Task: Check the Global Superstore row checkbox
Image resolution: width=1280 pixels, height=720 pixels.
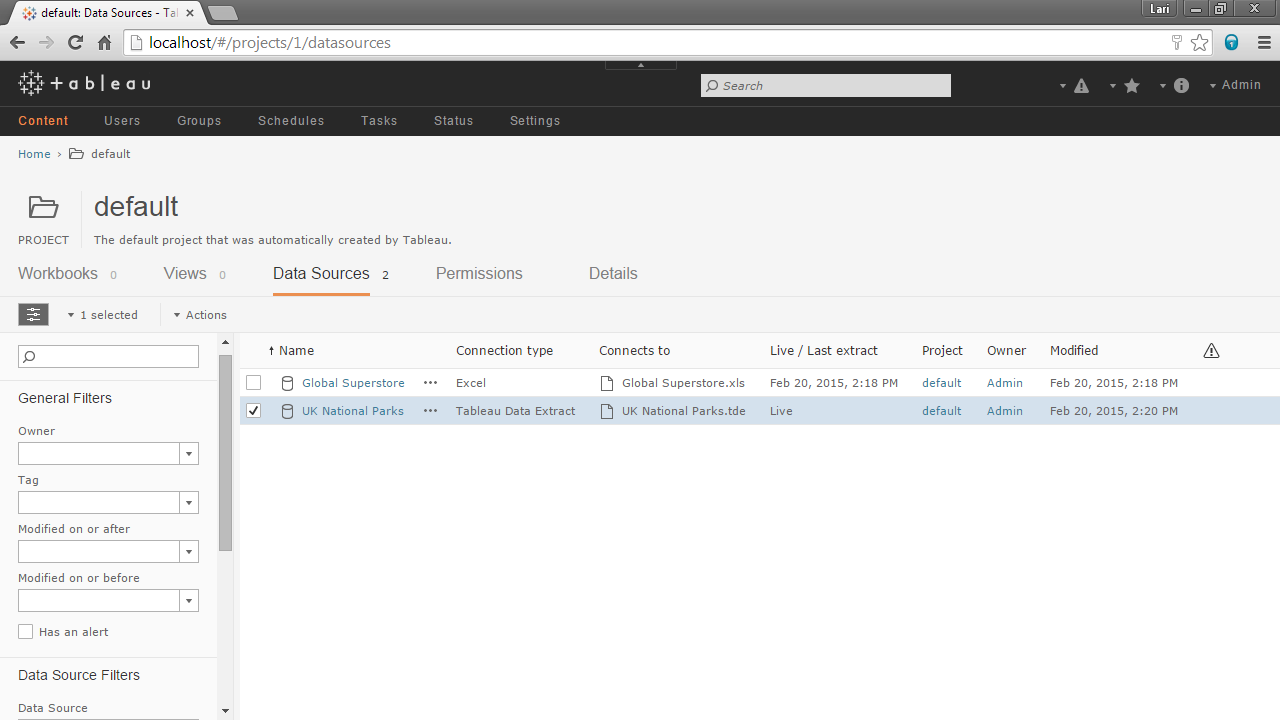Action: tap(254, 383)
